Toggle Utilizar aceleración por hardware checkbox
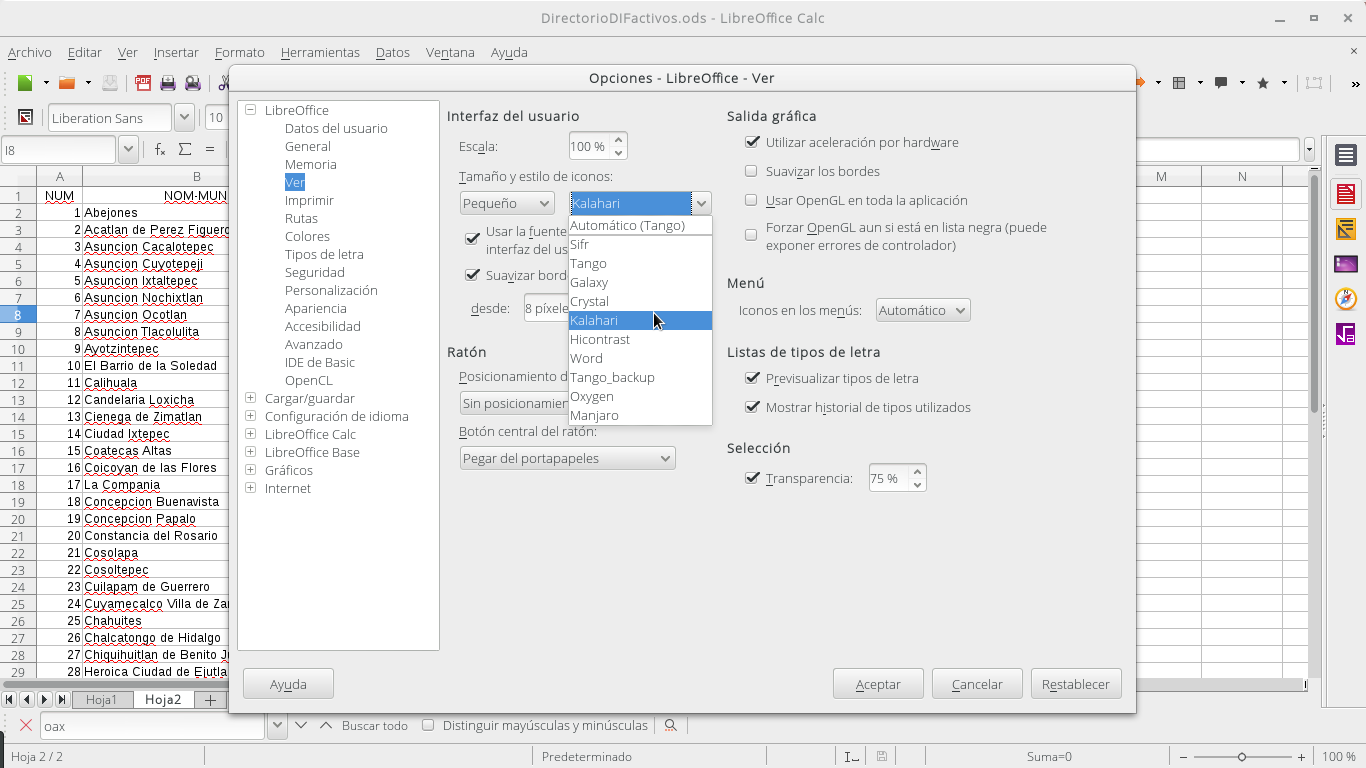The height and width of the screenshot is (768, 1366). [x=752, y=142]
